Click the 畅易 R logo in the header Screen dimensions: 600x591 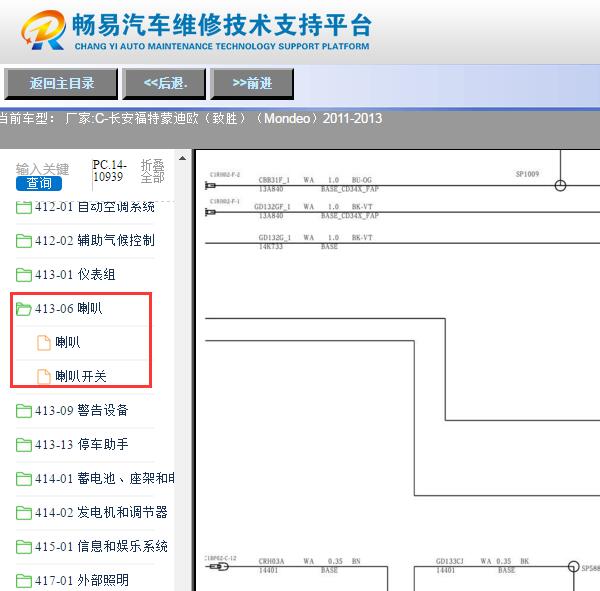coord(44,31)
